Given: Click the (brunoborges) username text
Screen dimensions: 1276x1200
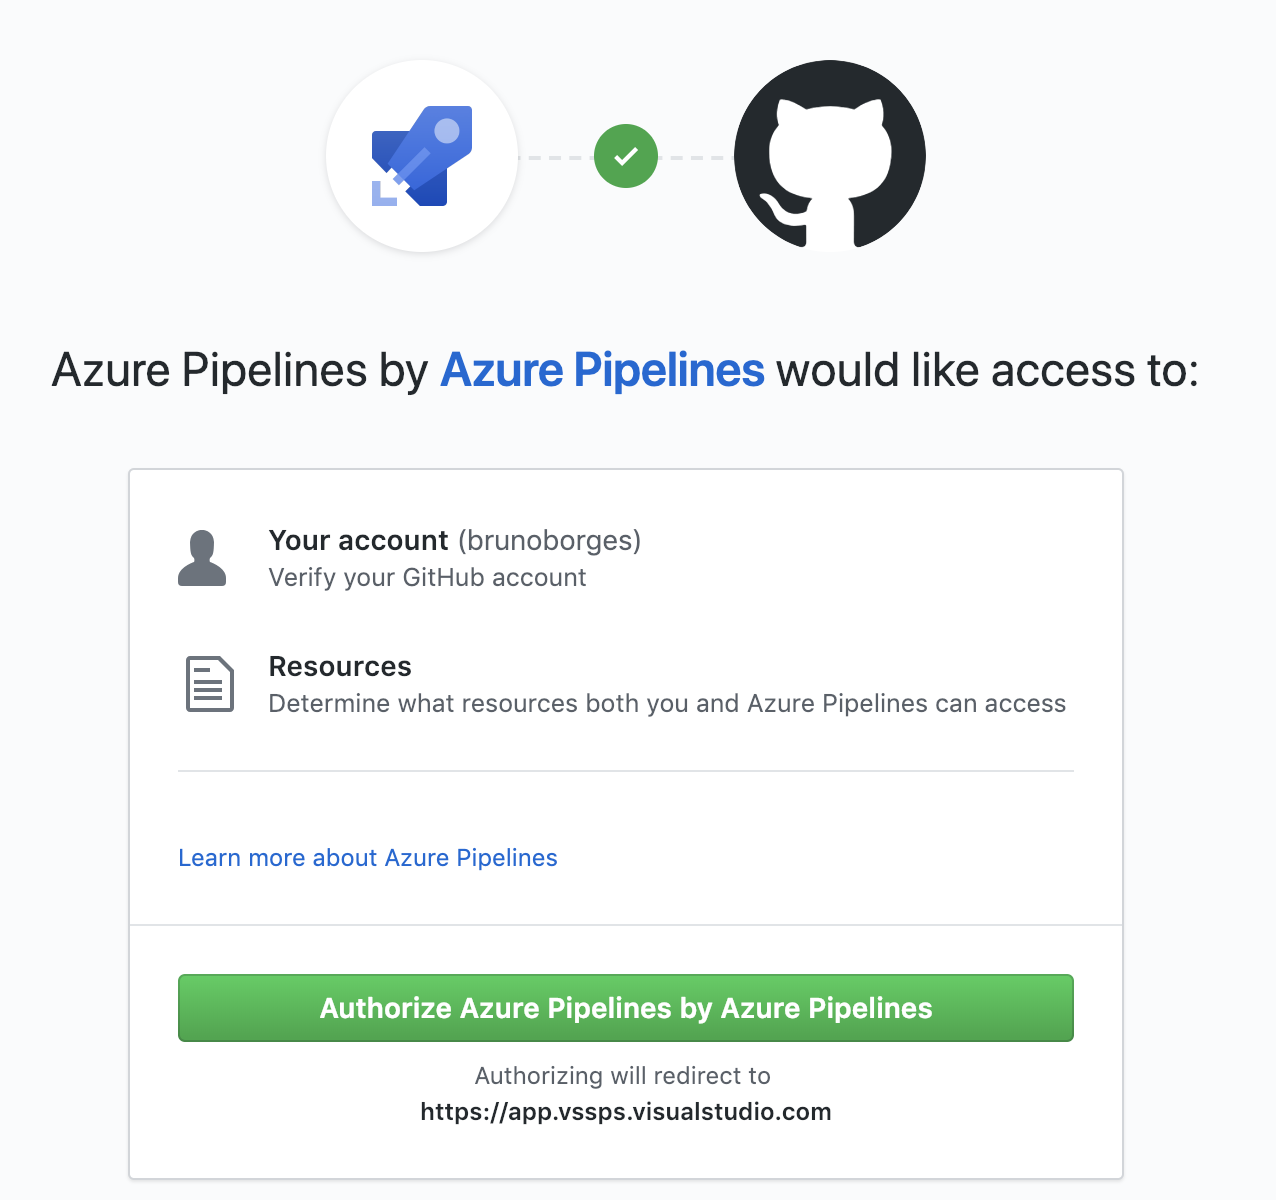Looking at the screenshot, I should point(549,540).
